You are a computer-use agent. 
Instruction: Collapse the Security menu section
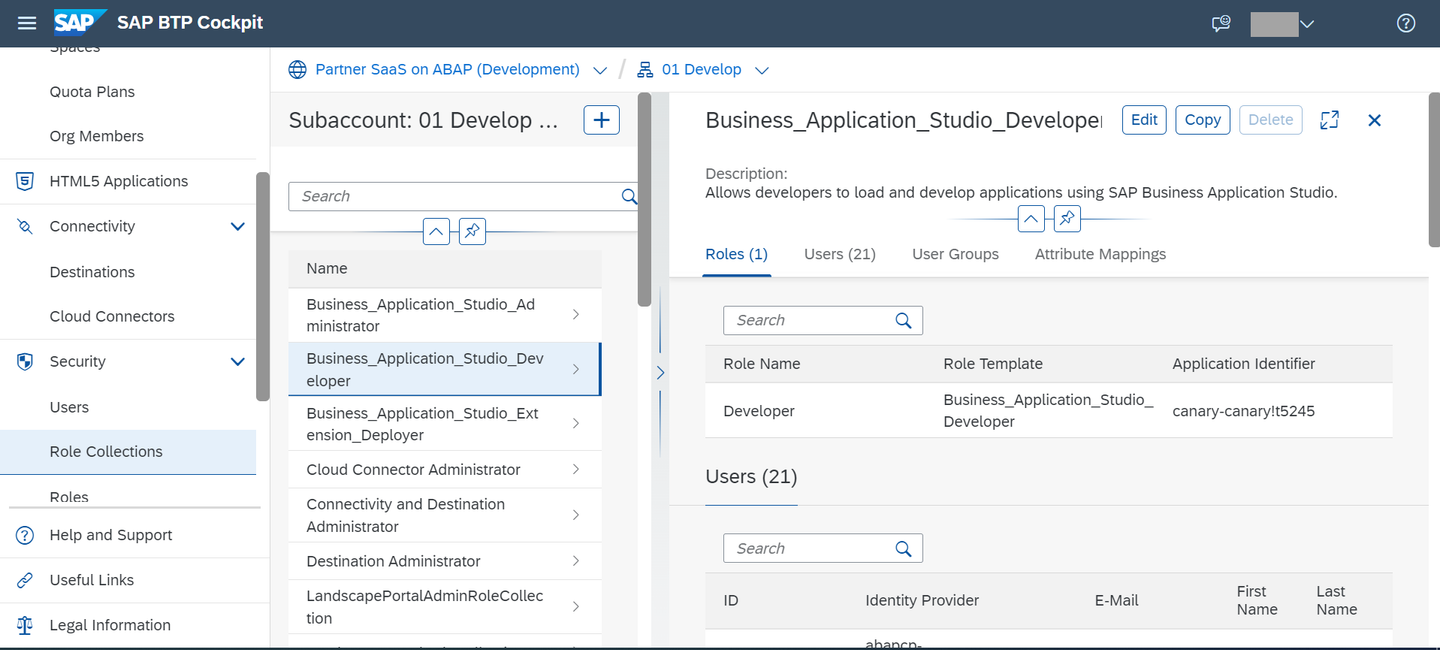click(x=238, y=362)
